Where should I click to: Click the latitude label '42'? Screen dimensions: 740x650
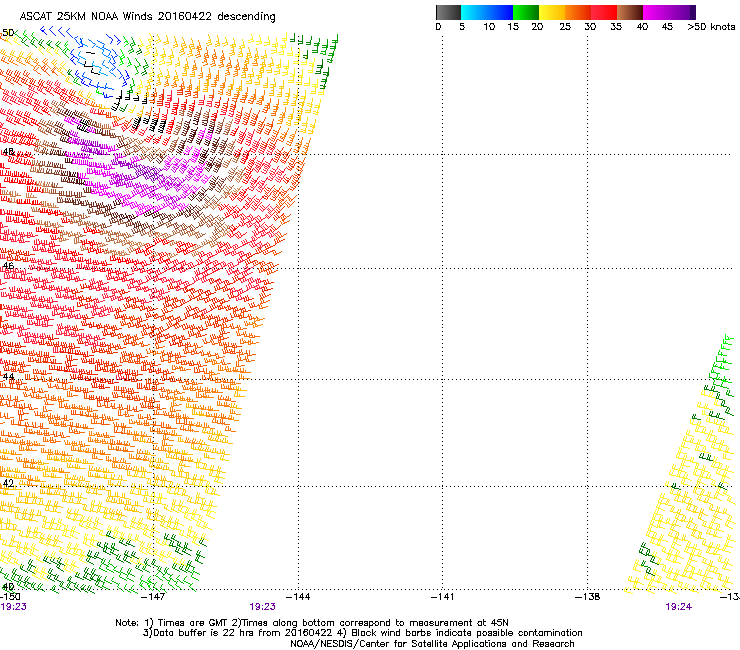8,483
